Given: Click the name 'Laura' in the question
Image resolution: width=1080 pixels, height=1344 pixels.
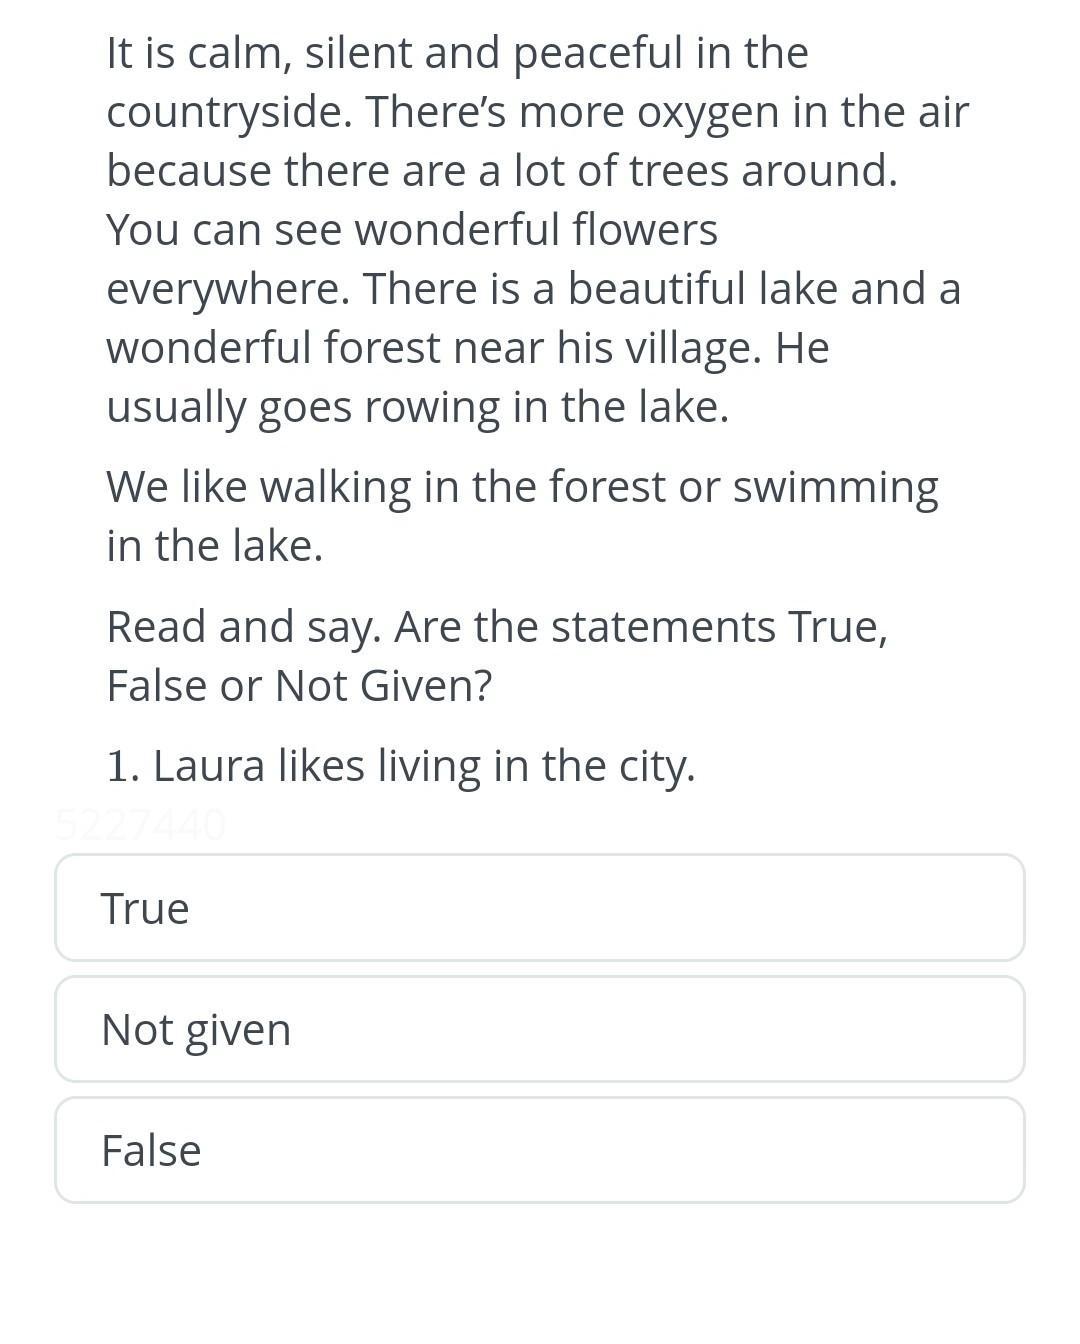Looking at the screenshot, I should tap(208, 766).
